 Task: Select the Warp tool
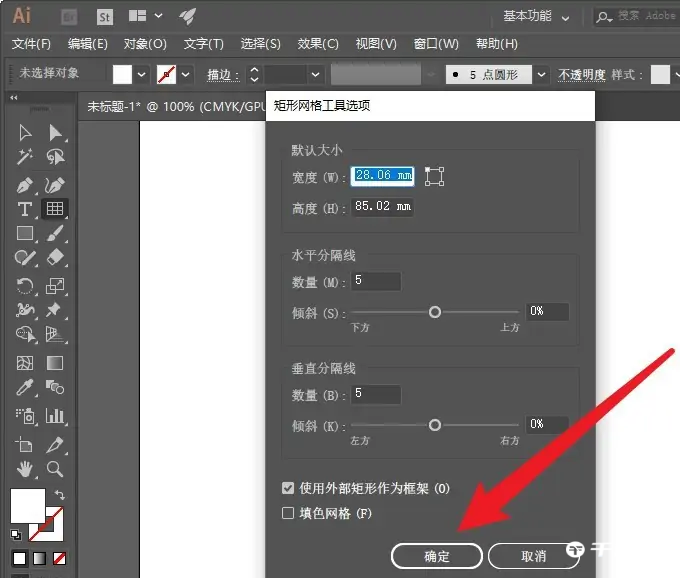[x=25, y=310]
